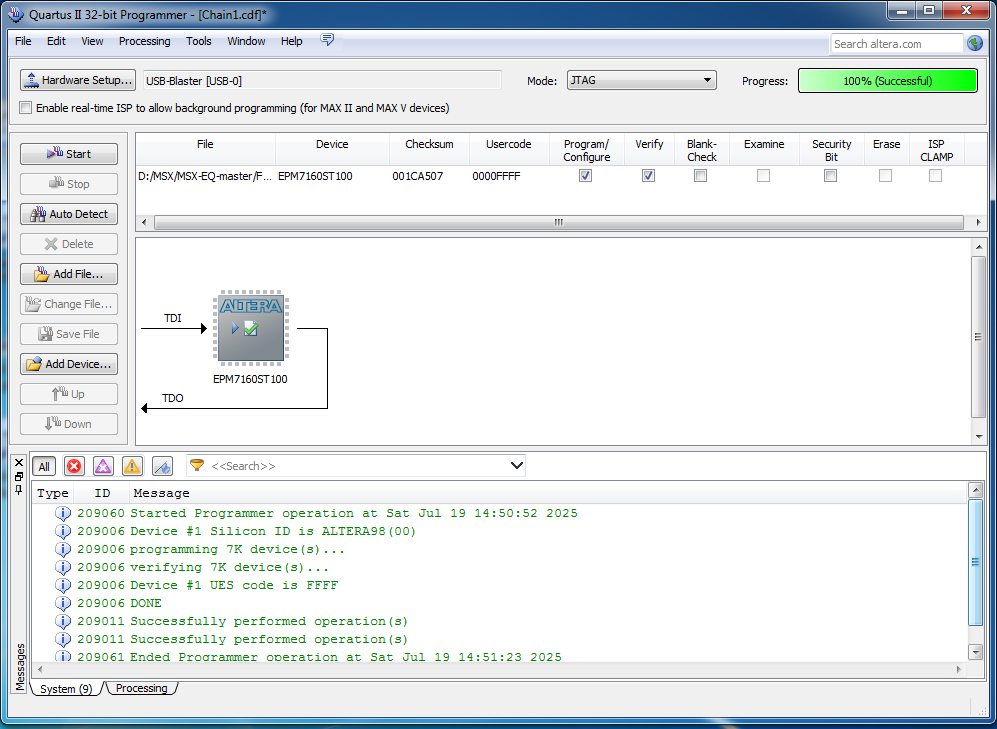
Task: Click the Start programming button
Action: [x=69, y=154]
